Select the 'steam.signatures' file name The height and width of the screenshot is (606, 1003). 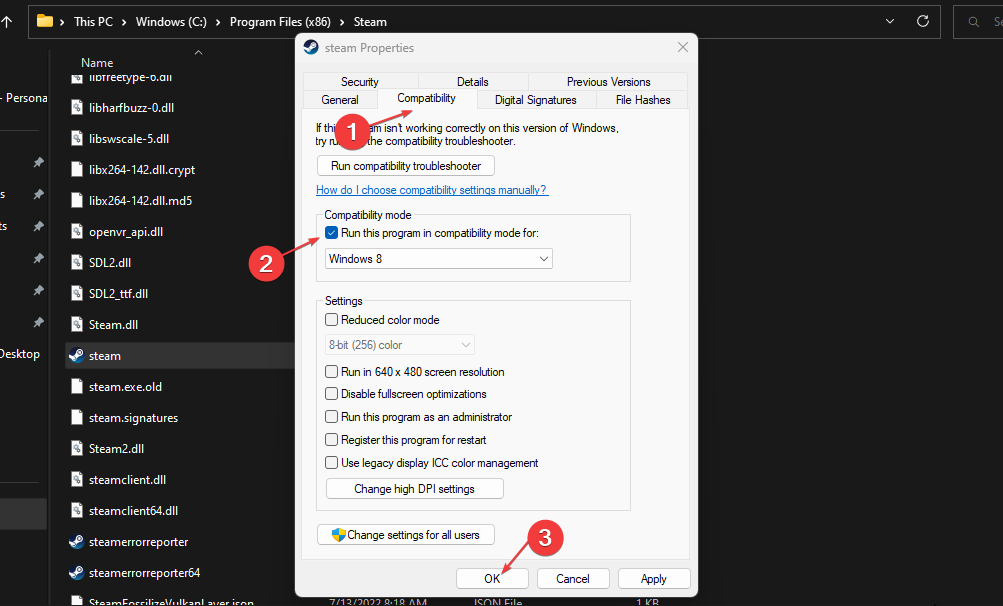[134, 418]
